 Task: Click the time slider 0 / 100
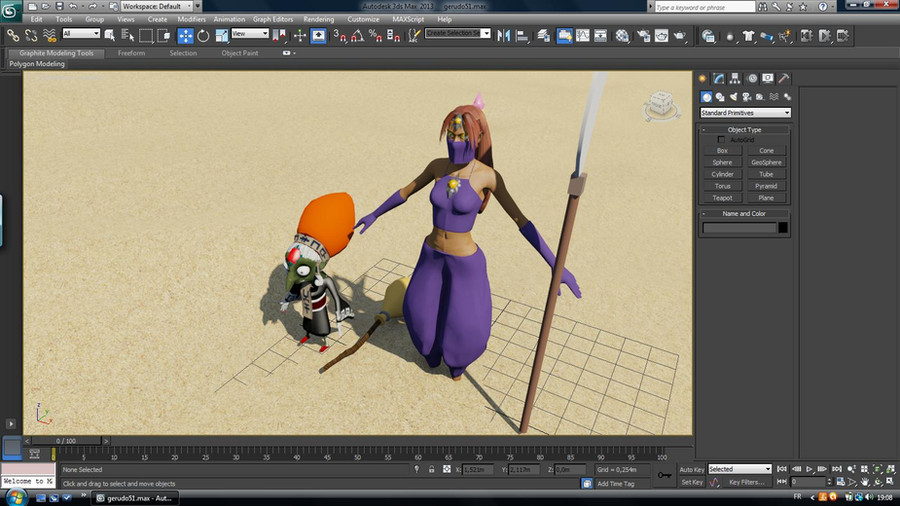point(66,441)
